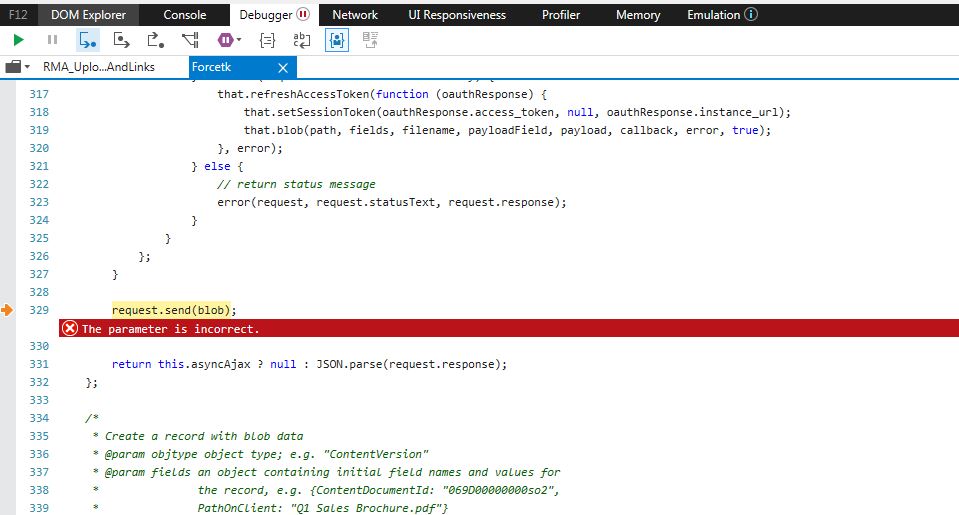
Task: Click the greyed-out source maps icon
Action: (371, 40)
